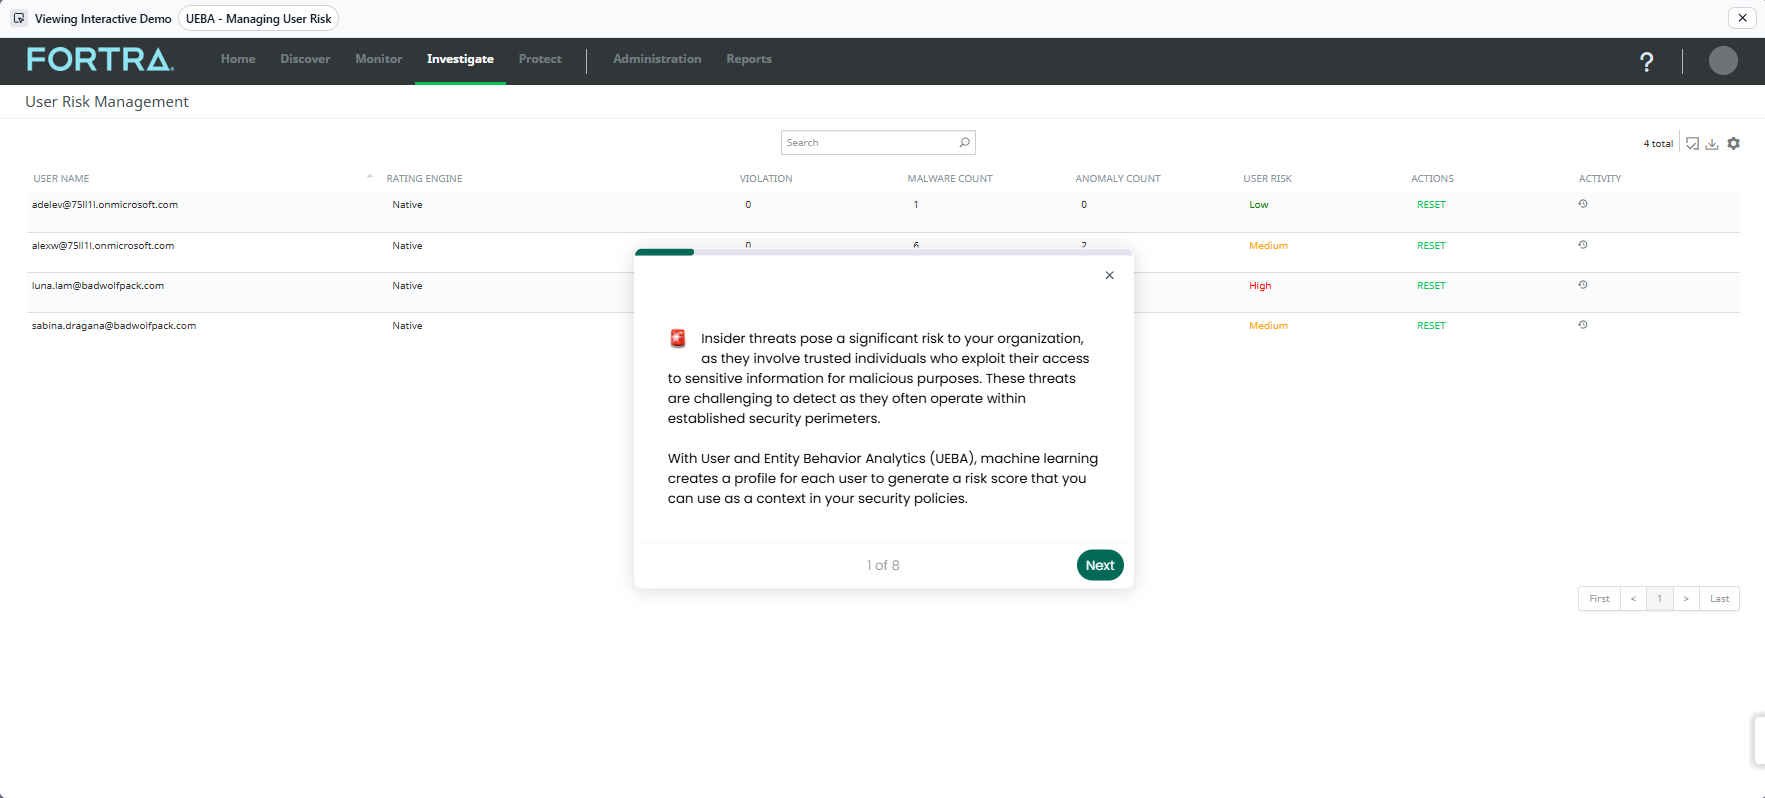
Task: Toggle sort arrow on User Name column
Action: (370, 177)
